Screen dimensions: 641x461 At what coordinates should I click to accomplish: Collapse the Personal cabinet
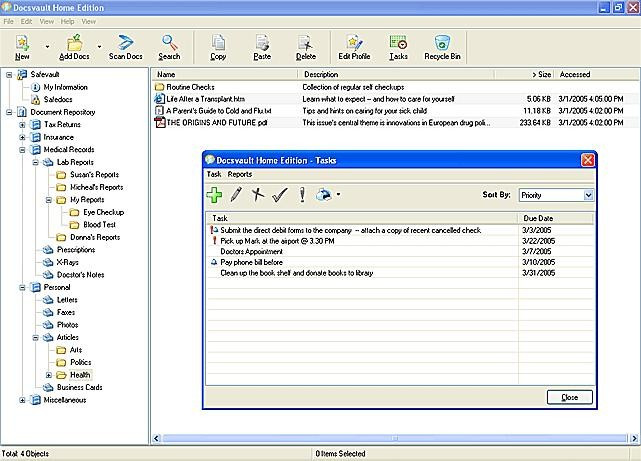pyautogui.click(x=22, y=287)
